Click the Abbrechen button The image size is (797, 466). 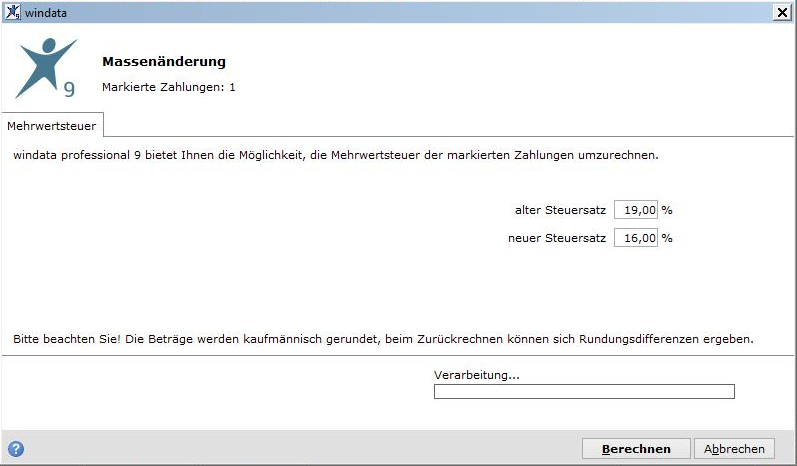point(734,449)
